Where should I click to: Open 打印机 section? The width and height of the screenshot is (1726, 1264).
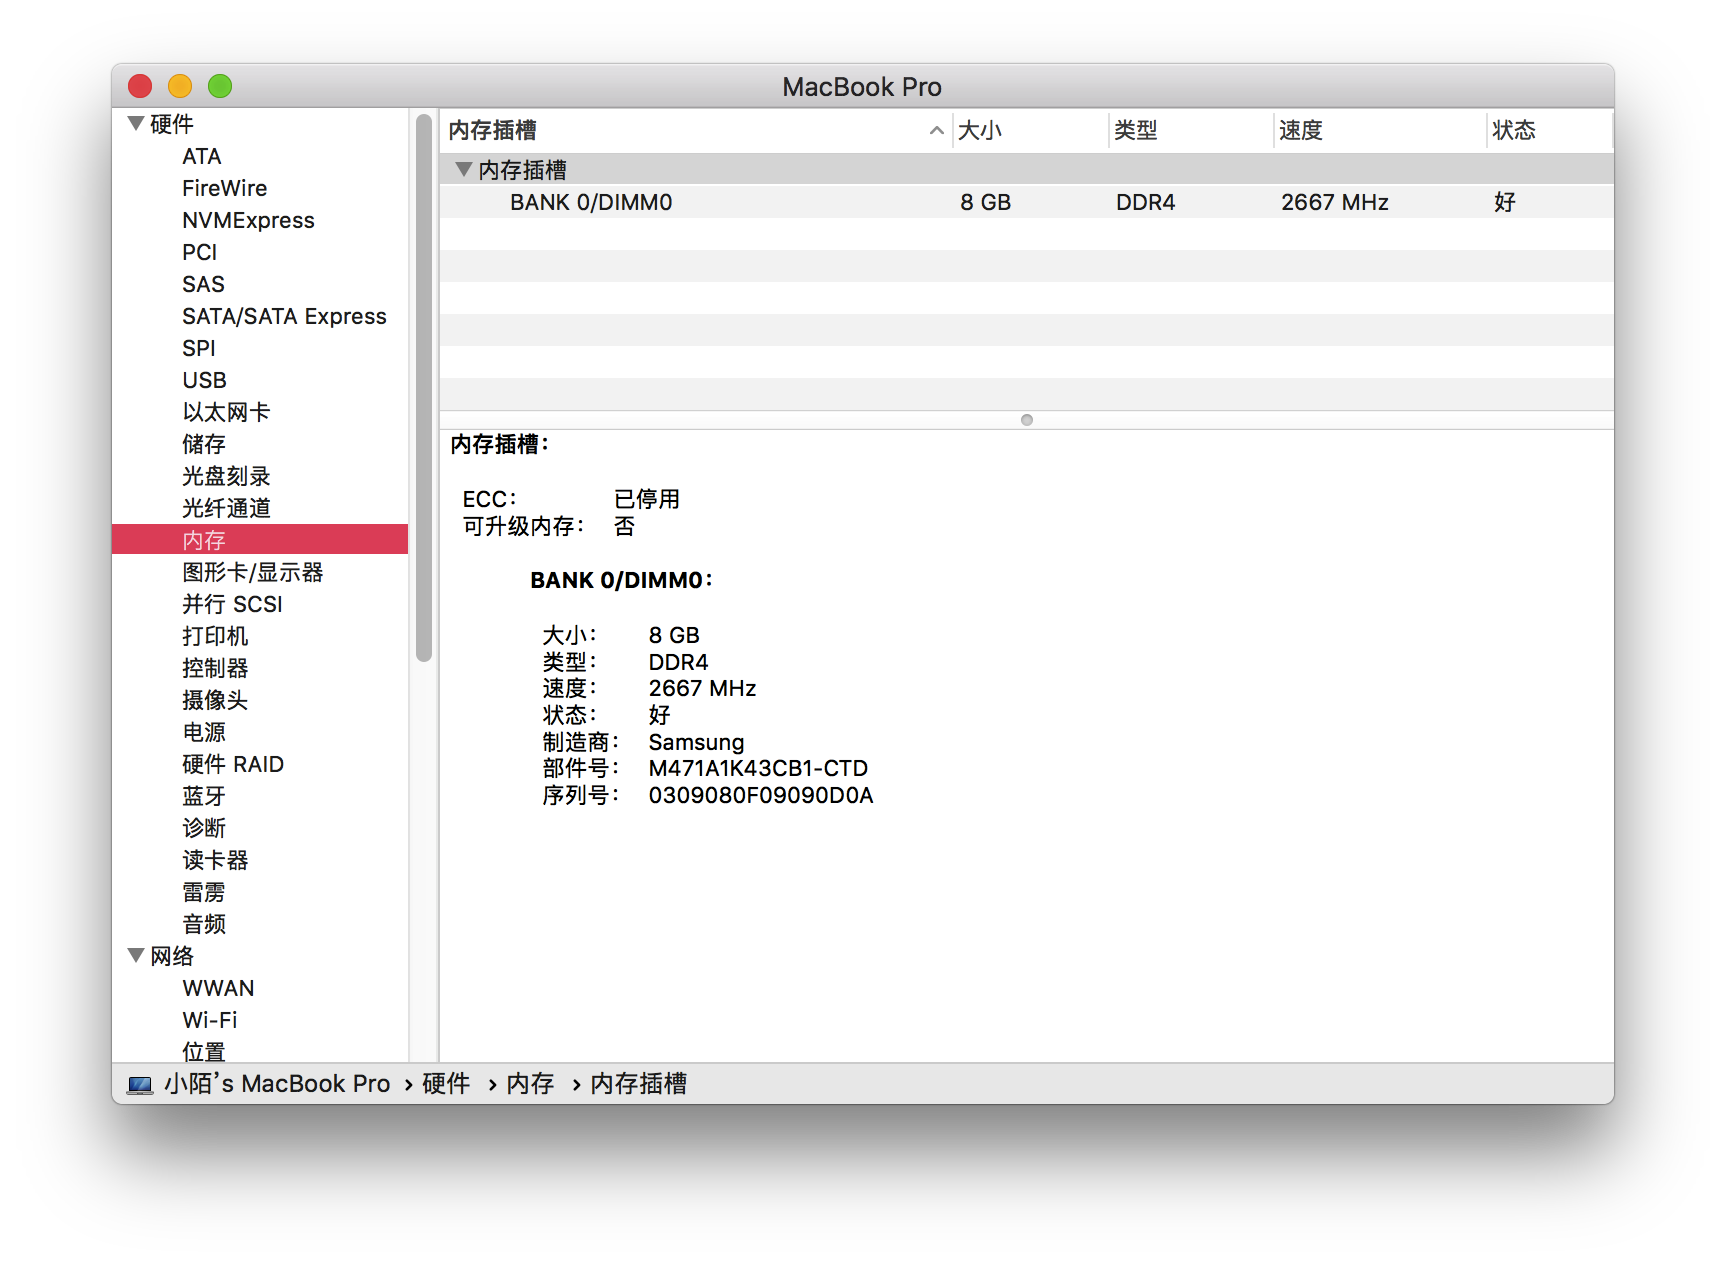215,636
